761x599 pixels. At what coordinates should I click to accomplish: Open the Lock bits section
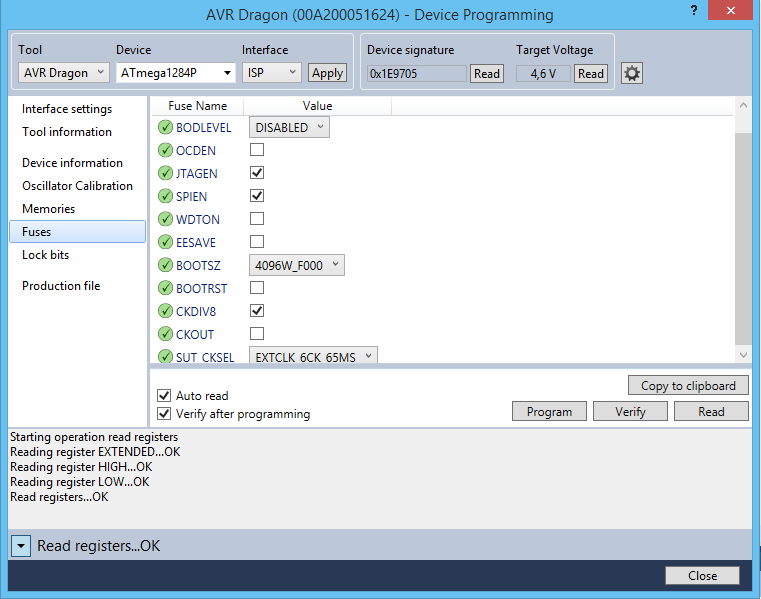(46, 255)
